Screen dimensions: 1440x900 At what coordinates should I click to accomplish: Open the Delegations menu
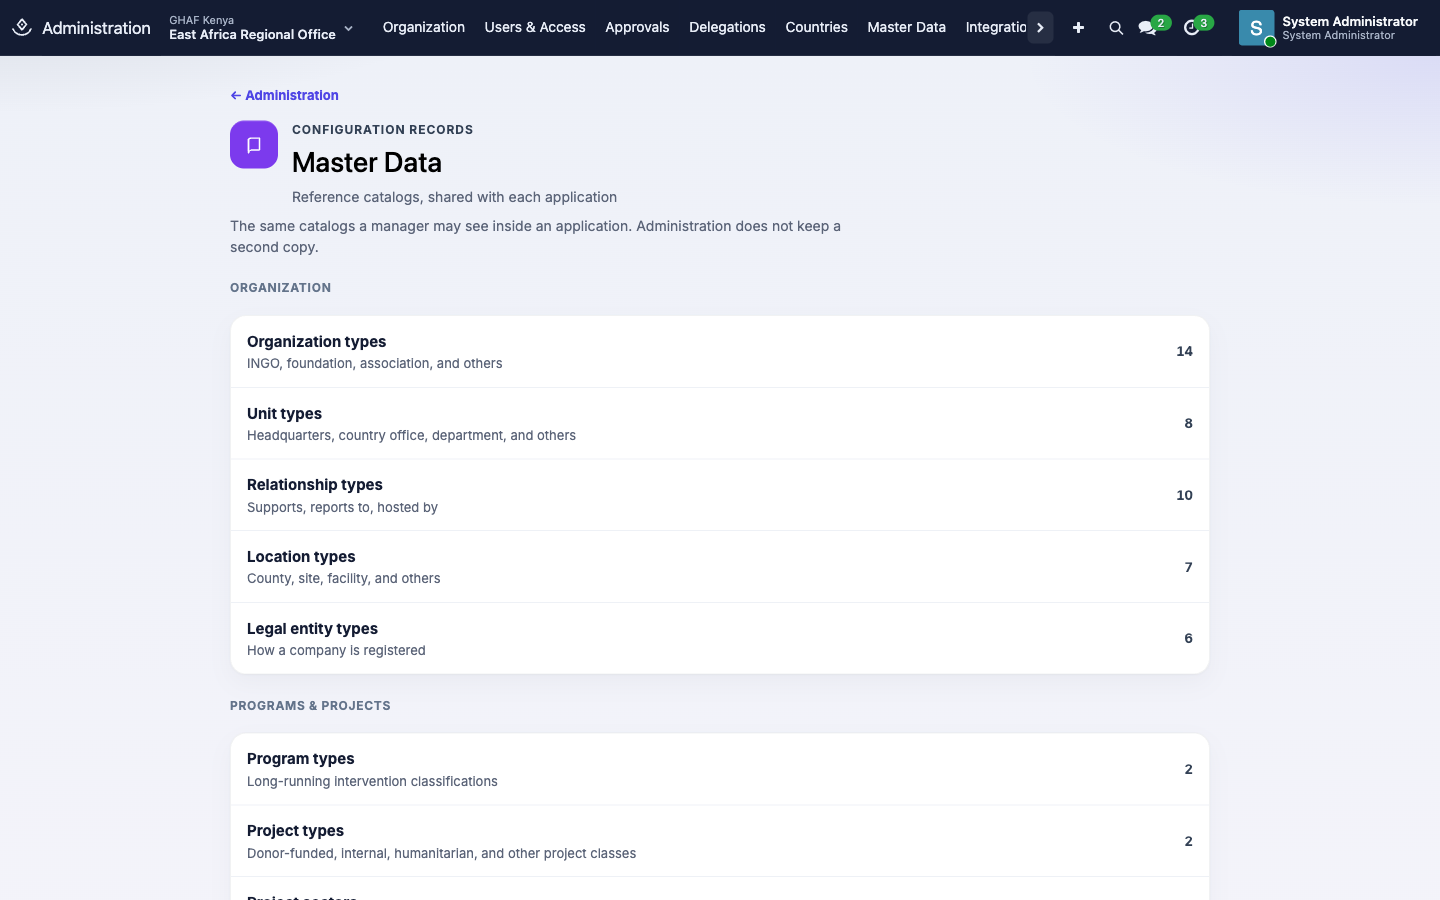pos(727,28)
